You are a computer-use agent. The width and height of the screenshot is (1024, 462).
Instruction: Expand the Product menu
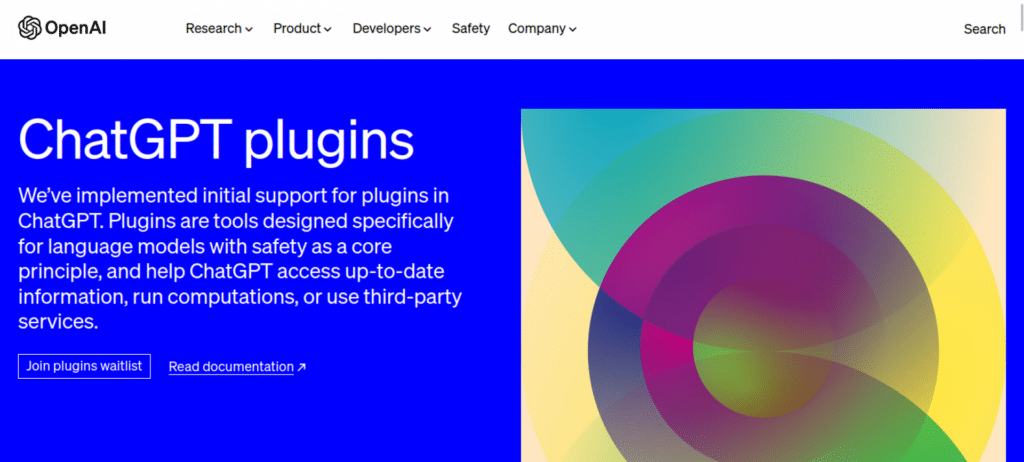click(x=302, y=29)
